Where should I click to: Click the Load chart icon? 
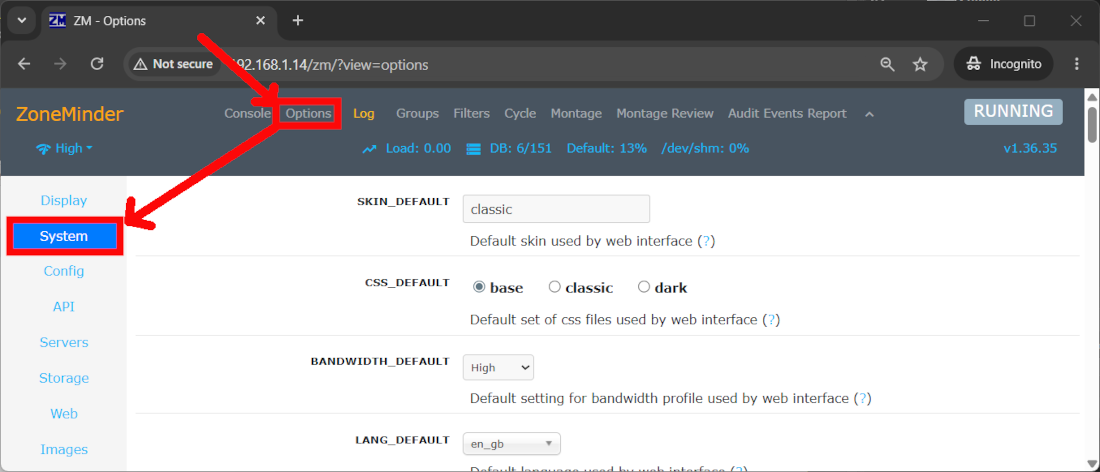370,149
